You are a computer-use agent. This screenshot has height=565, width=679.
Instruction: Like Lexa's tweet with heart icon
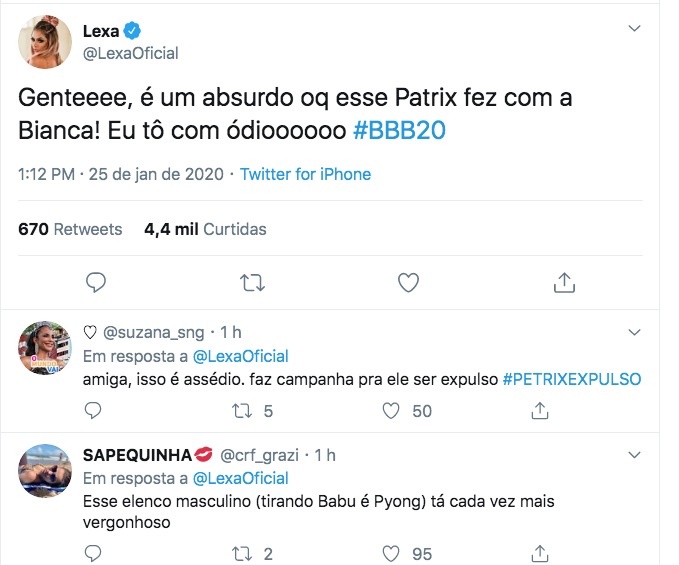(408, 283)
